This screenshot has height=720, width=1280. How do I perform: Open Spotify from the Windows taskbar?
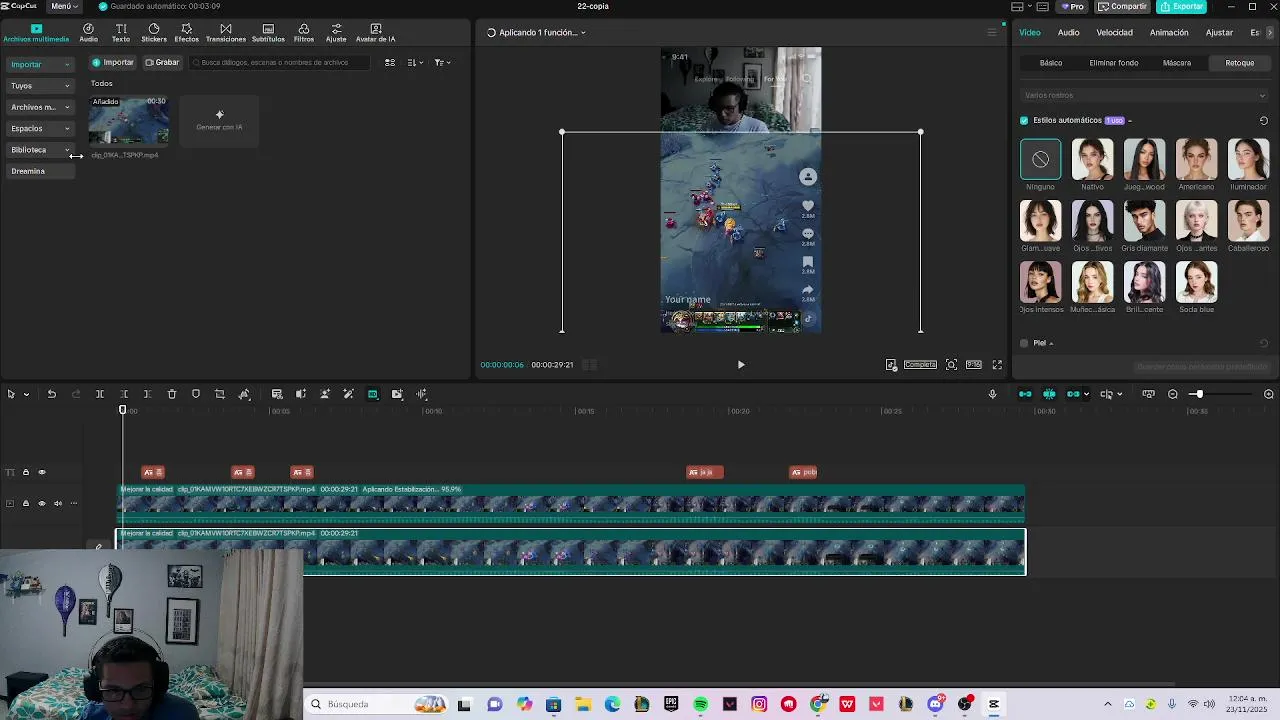pyautogui.click(x=700, y=704)
